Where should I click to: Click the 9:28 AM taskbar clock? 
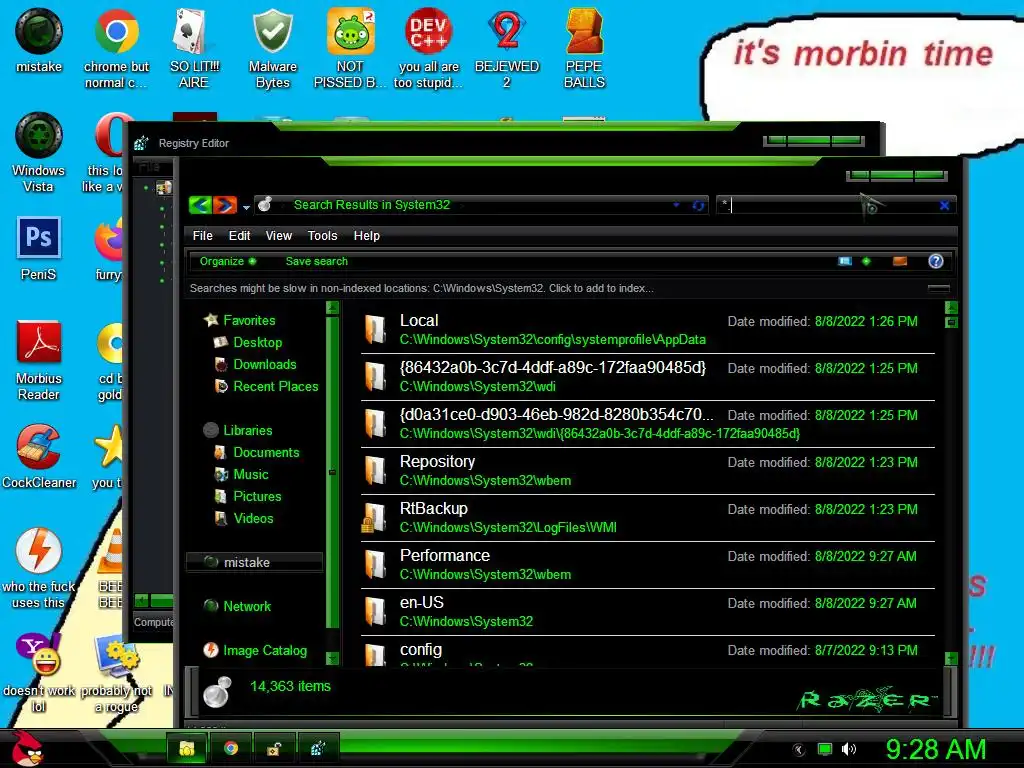click(936, 749)
